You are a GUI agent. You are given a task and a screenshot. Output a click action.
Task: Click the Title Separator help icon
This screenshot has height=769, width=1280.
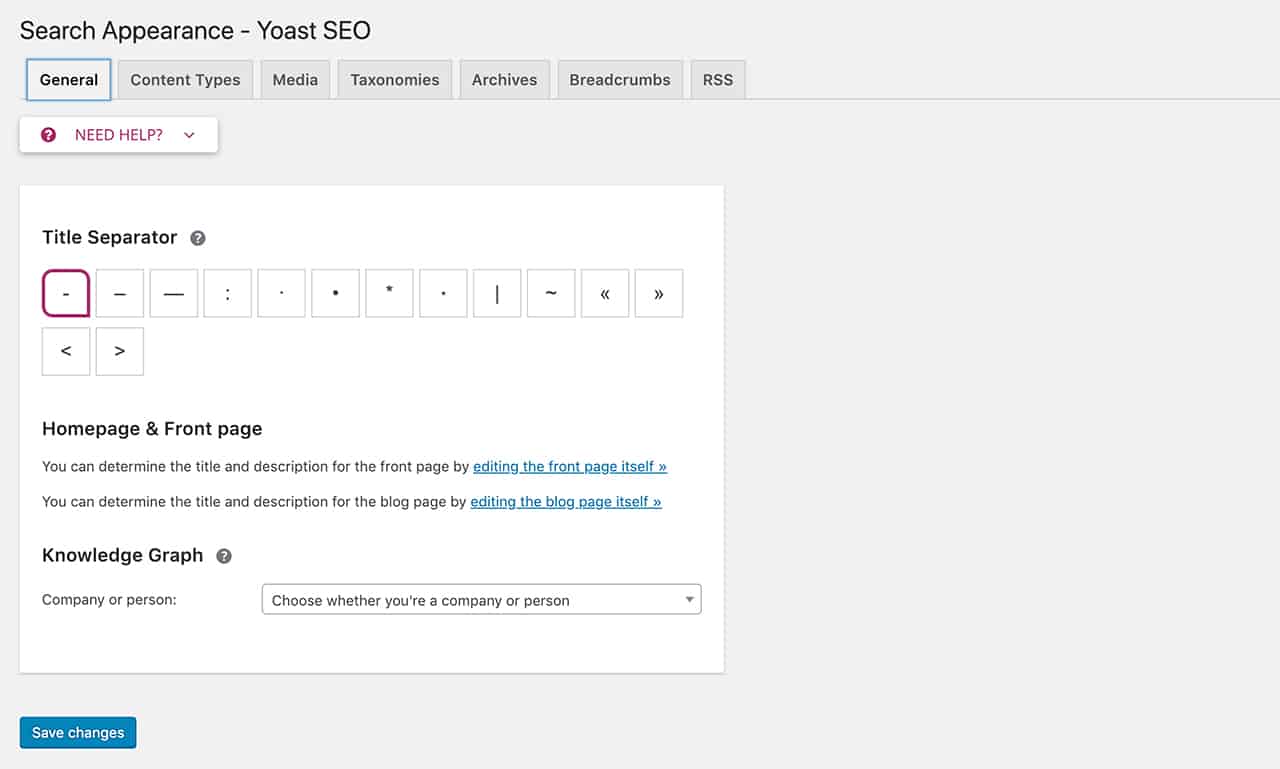coord(198,238)
